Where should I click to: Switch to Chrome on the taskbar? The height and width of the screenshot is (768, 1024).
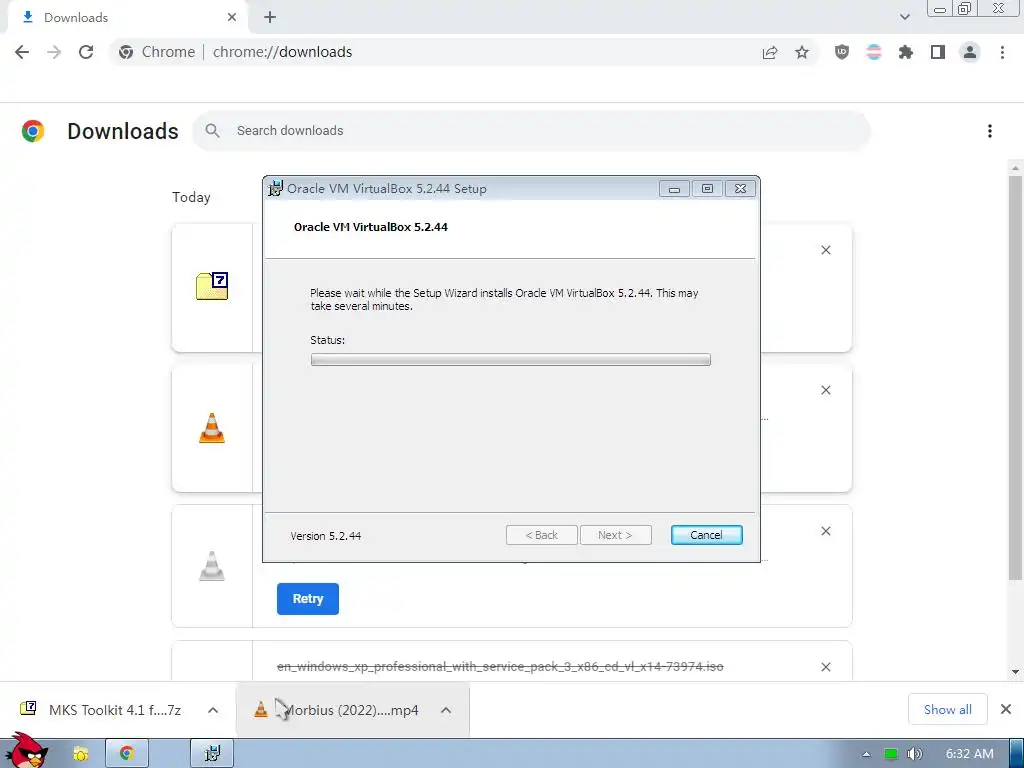[127, 754]
